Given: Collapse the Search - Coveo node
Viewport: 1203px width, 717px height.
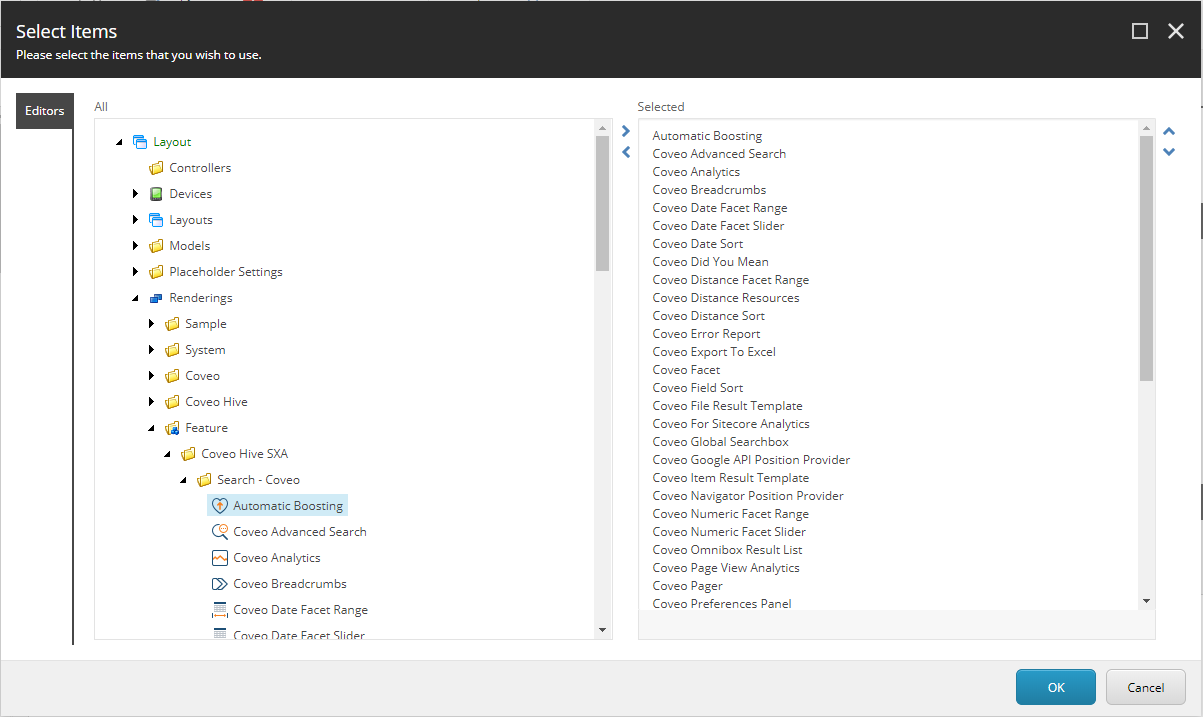Looking at the screenshot, I should (x=182, y=479).
